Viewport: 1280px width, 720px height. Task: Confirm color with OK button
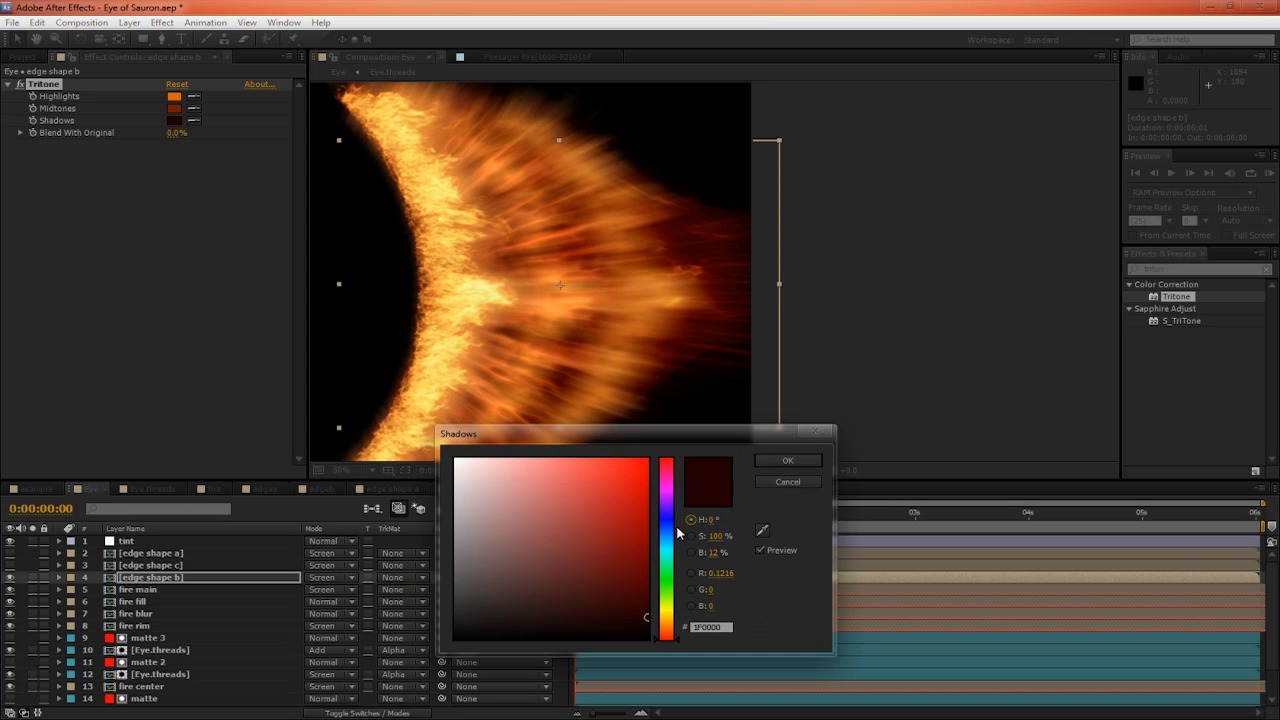click(x=788, y=461)
